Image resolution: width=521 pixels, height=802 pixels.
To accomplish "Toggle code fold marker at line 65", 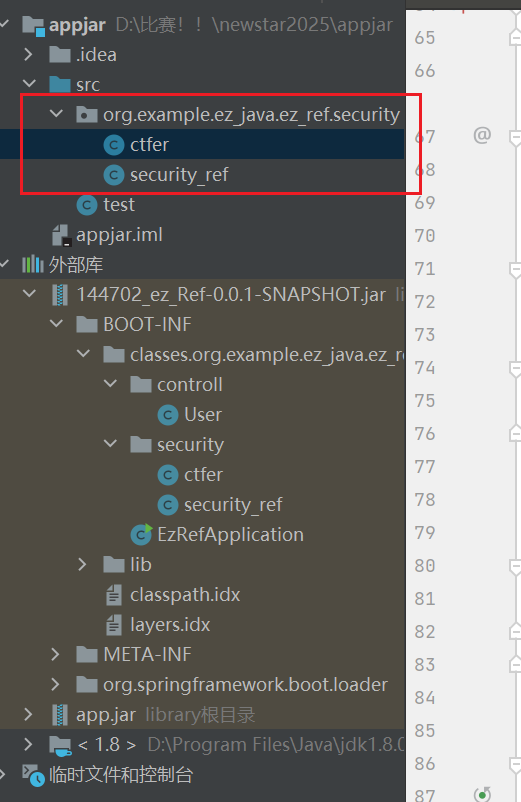I will click(515, 38).
